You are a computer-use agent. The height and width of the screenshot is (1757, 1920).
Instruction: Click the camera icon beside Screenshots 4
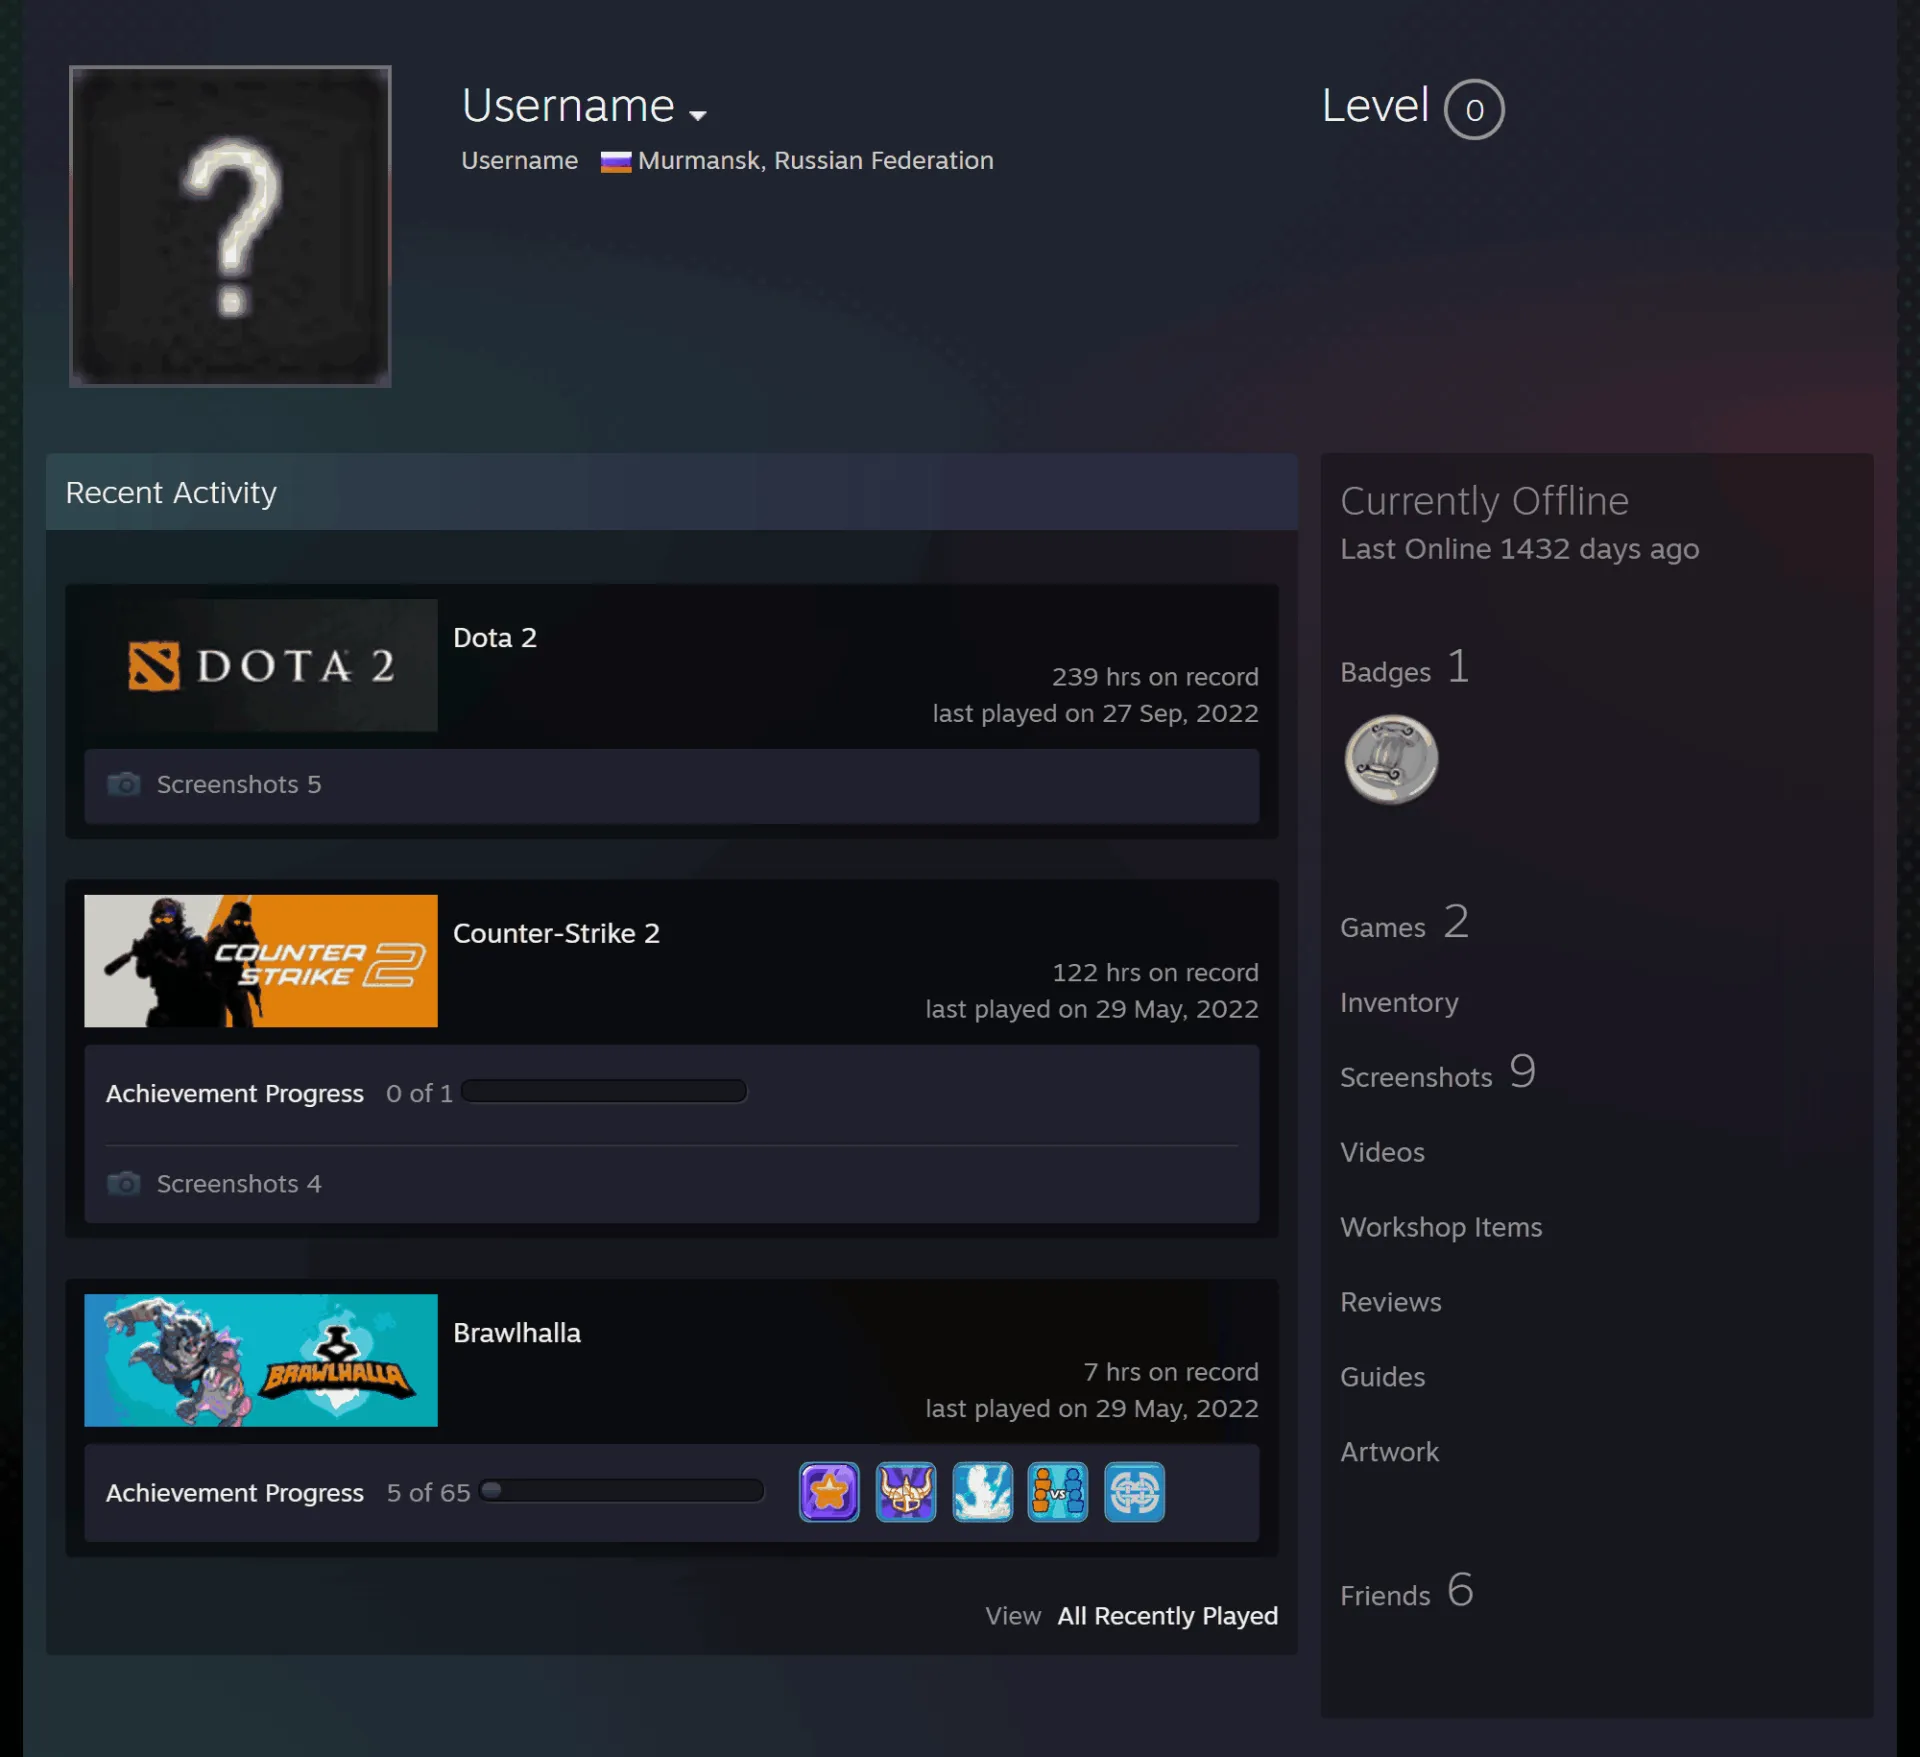pos(124,1184)
